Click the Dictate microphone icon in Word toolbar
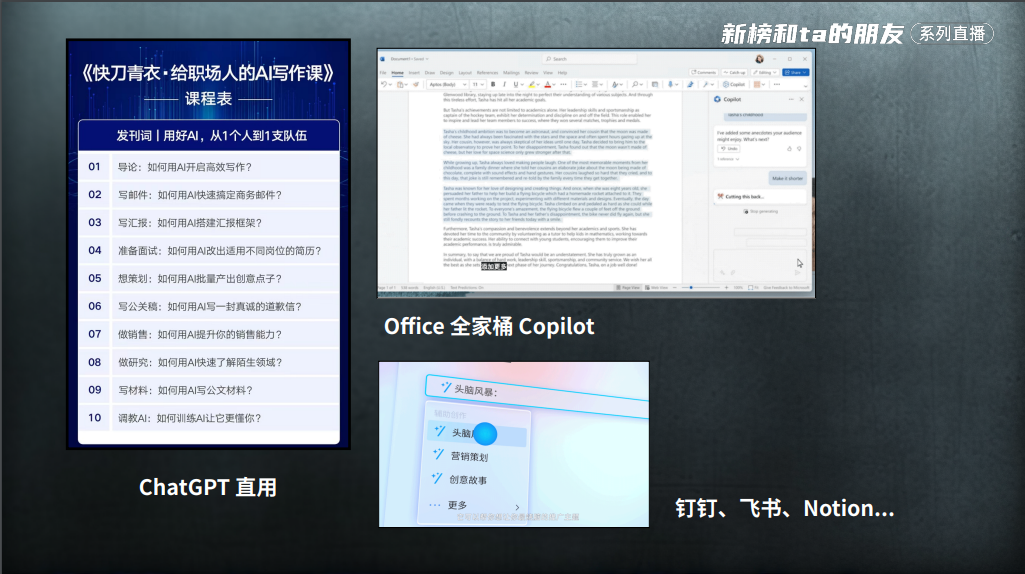Viewport: 1025px width, 574px height. click(670, 84)
